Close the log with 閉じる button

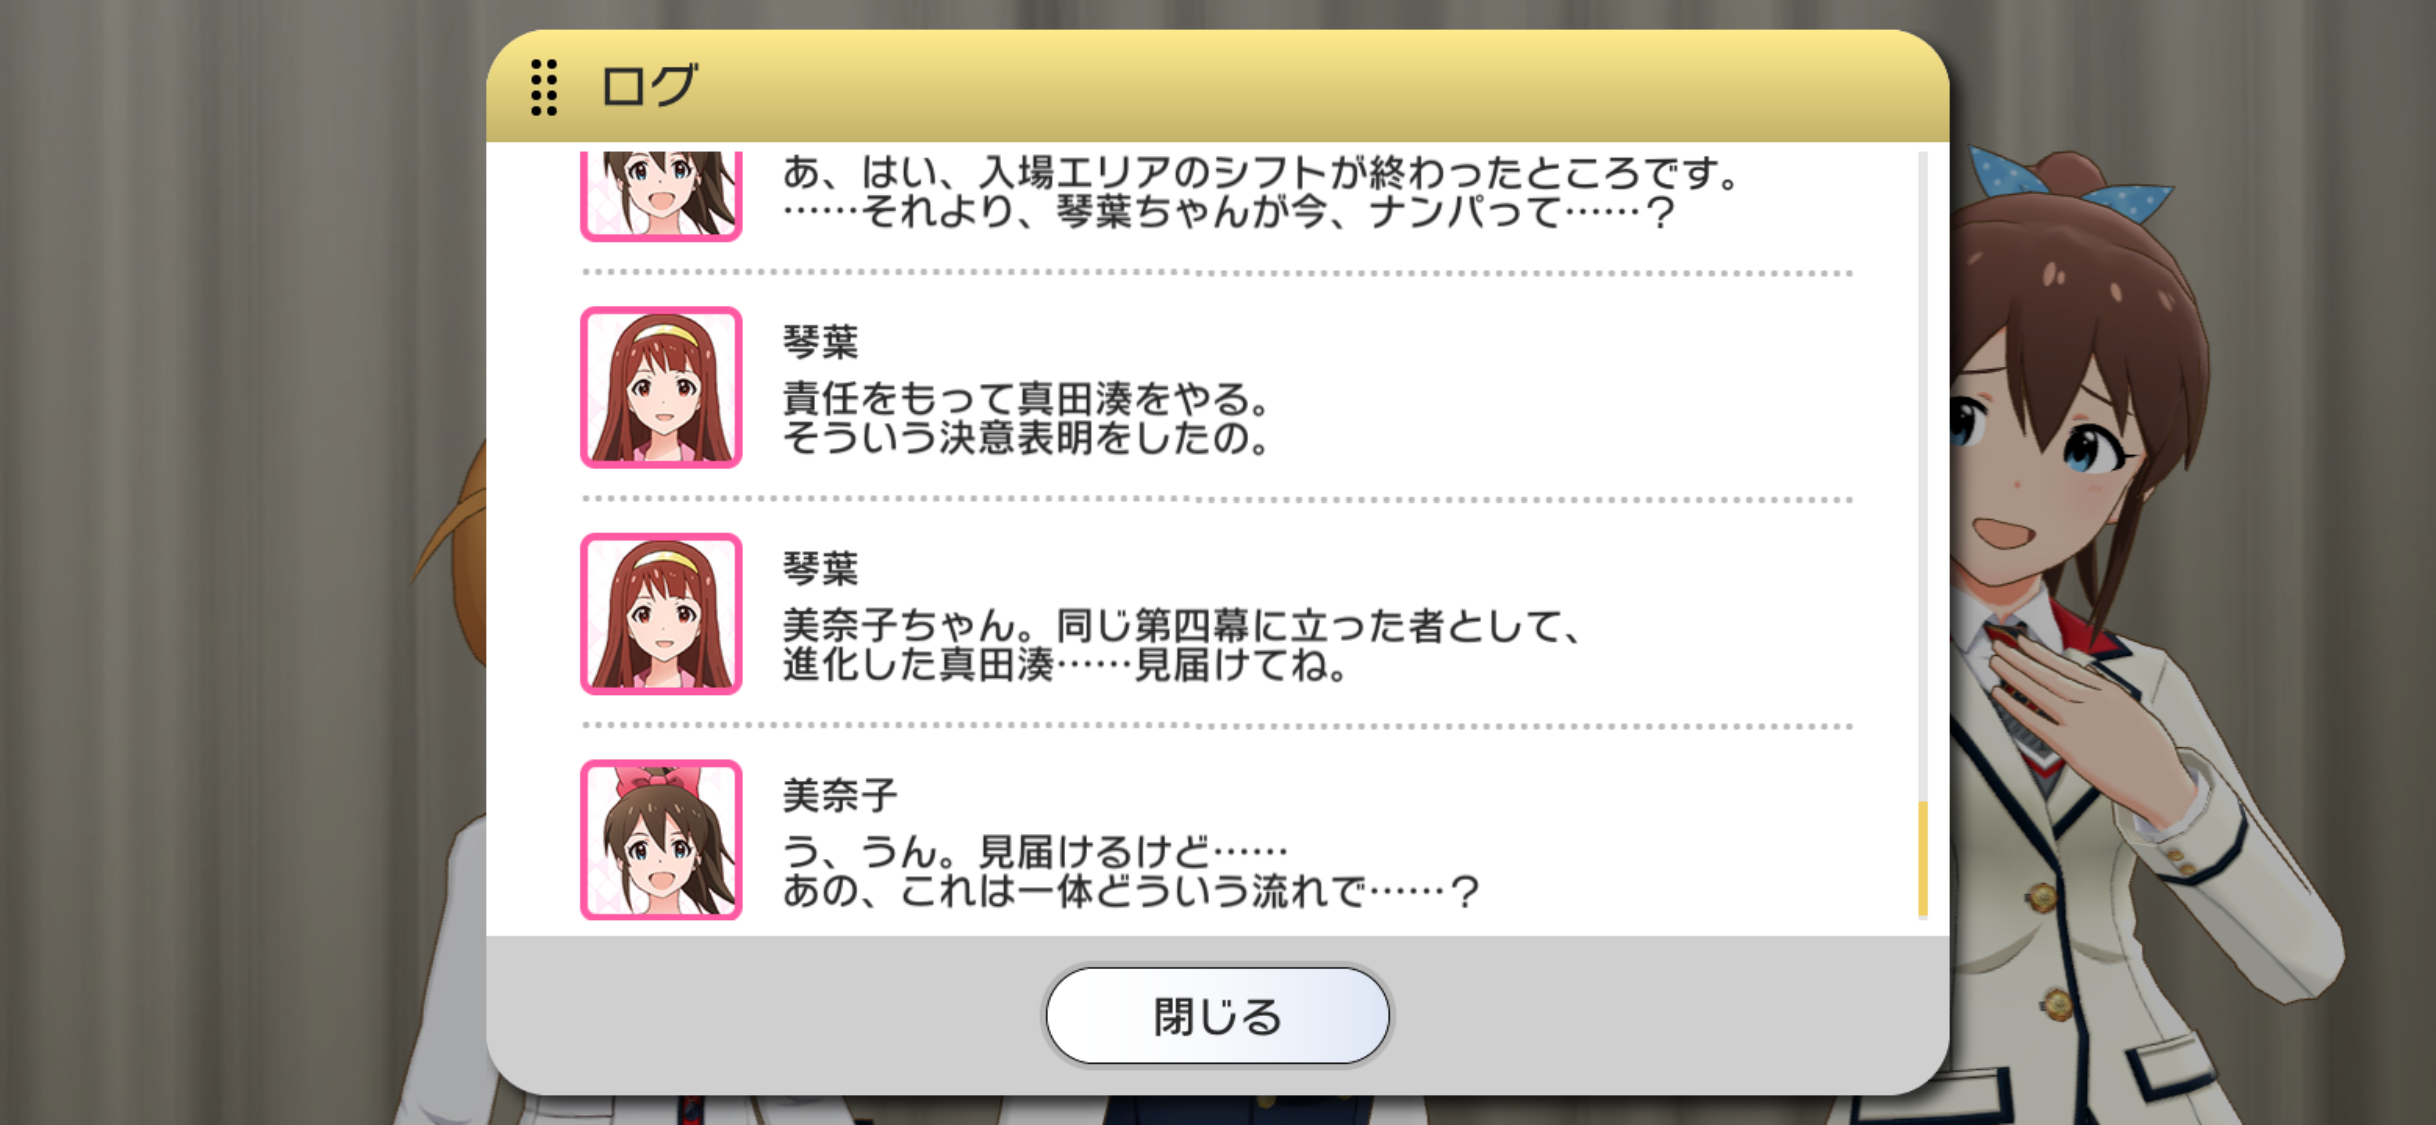point(1217,1016)
